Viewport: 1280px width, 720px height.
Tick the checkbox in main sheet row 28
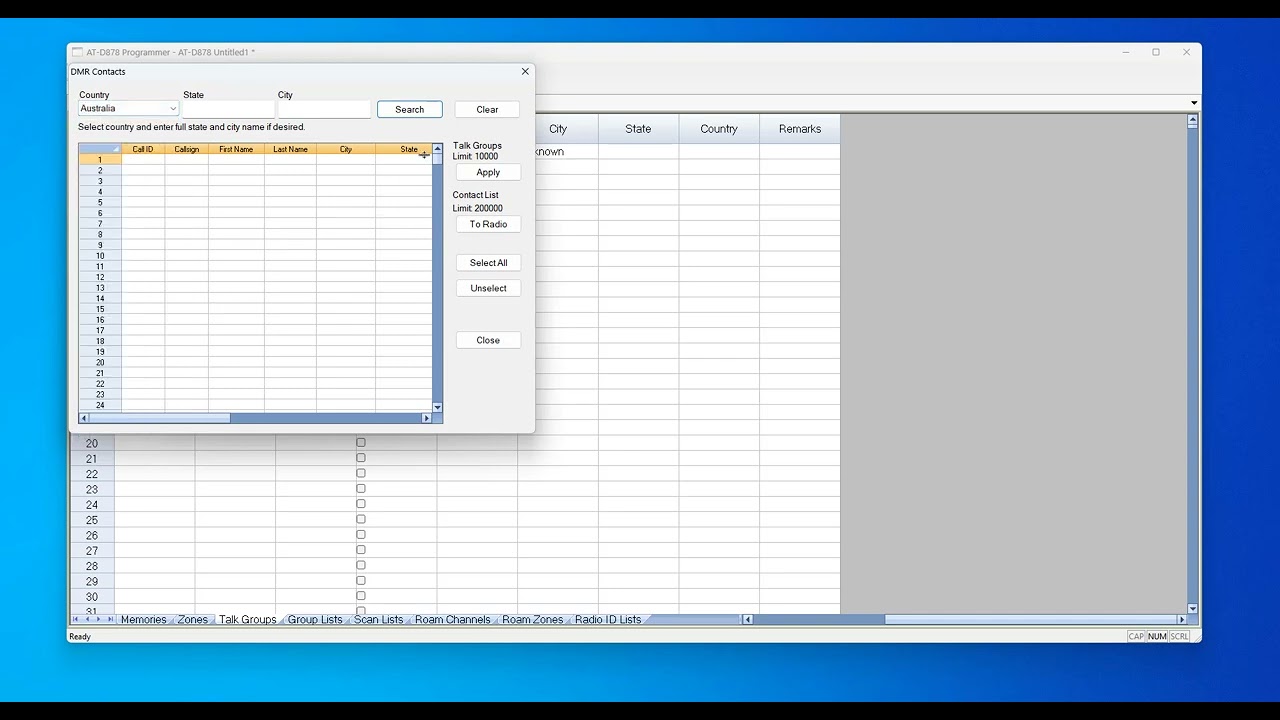361,565
